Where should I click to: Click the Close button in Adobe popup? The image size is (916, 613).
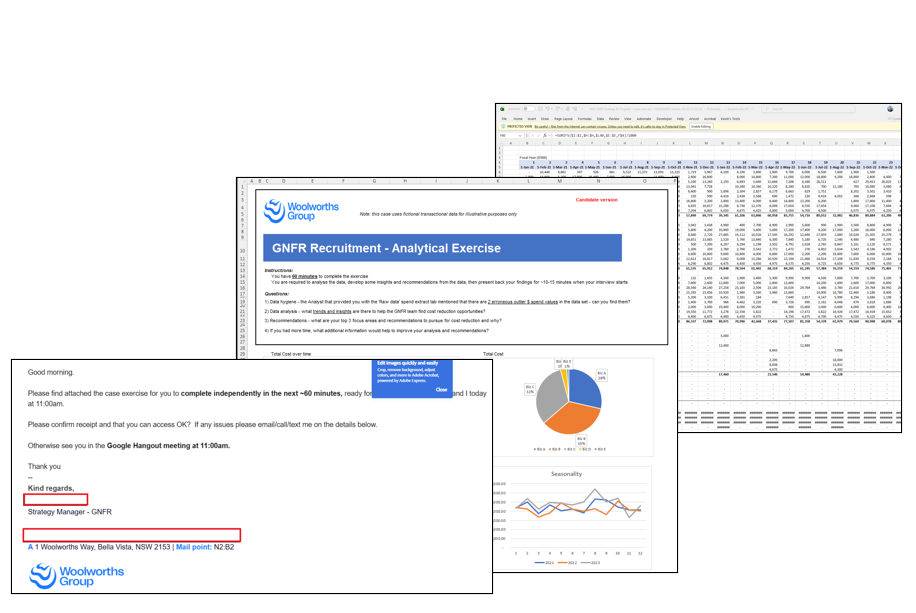pyautogui.click(x=441, y=390)
